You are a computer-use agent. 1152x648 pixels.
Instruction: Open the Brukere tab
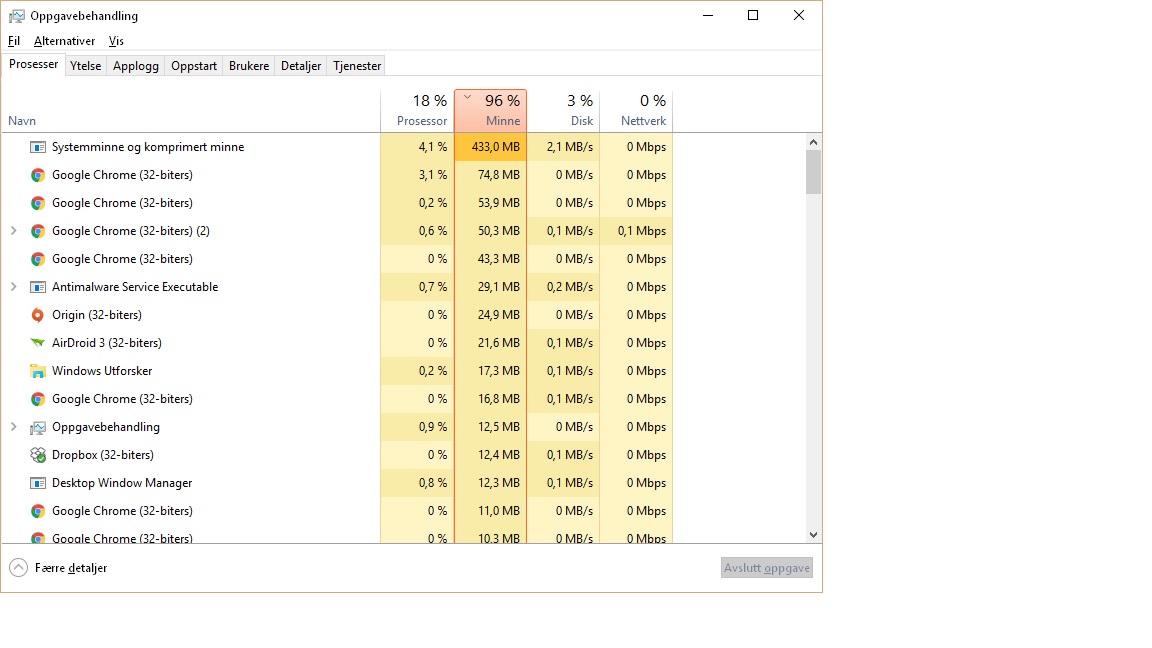(249, 66)
